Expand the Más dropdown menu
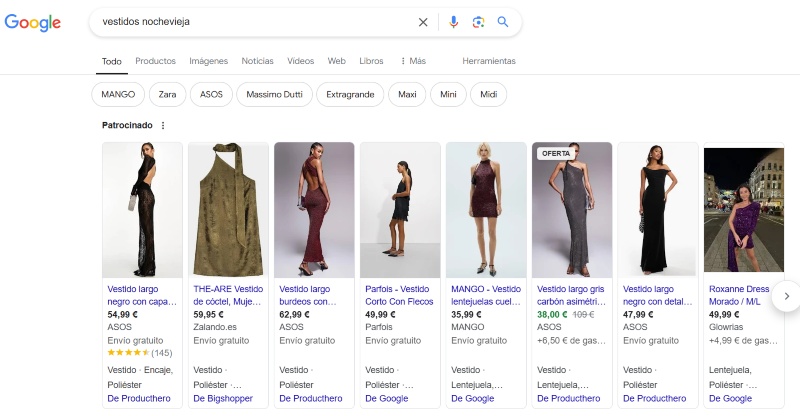800x416 pixels. [413, 61]
